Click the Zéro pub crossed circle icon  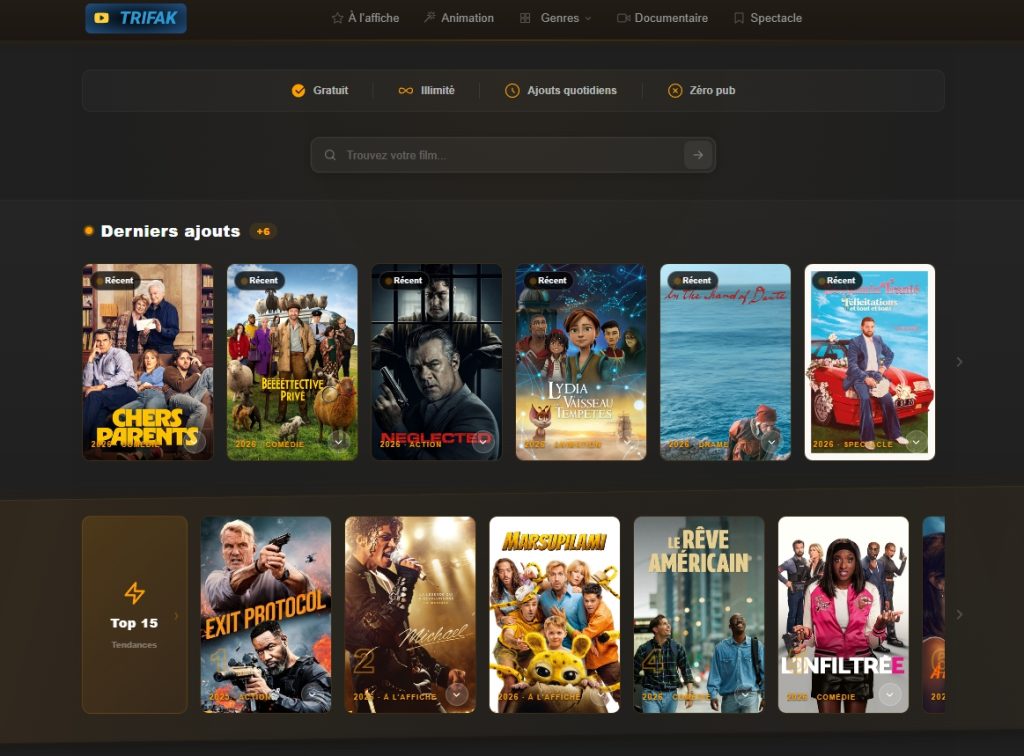tap(675, 91)
